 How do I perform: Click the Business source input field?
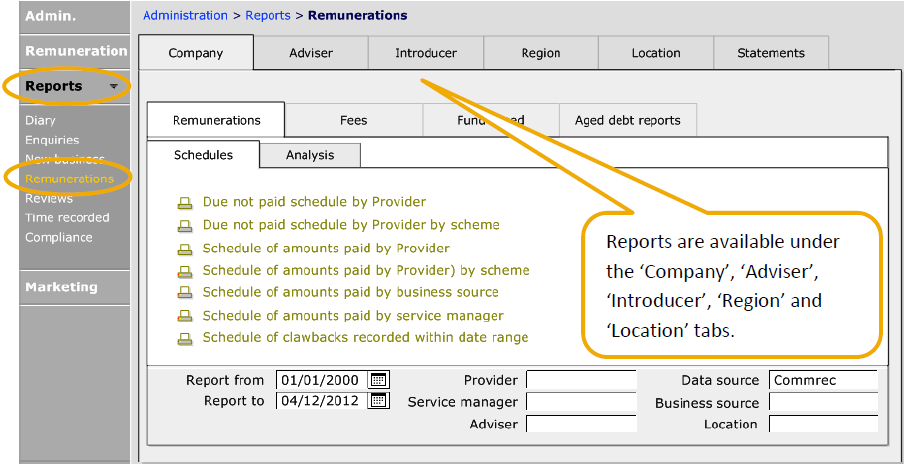(x=824, y=402)
